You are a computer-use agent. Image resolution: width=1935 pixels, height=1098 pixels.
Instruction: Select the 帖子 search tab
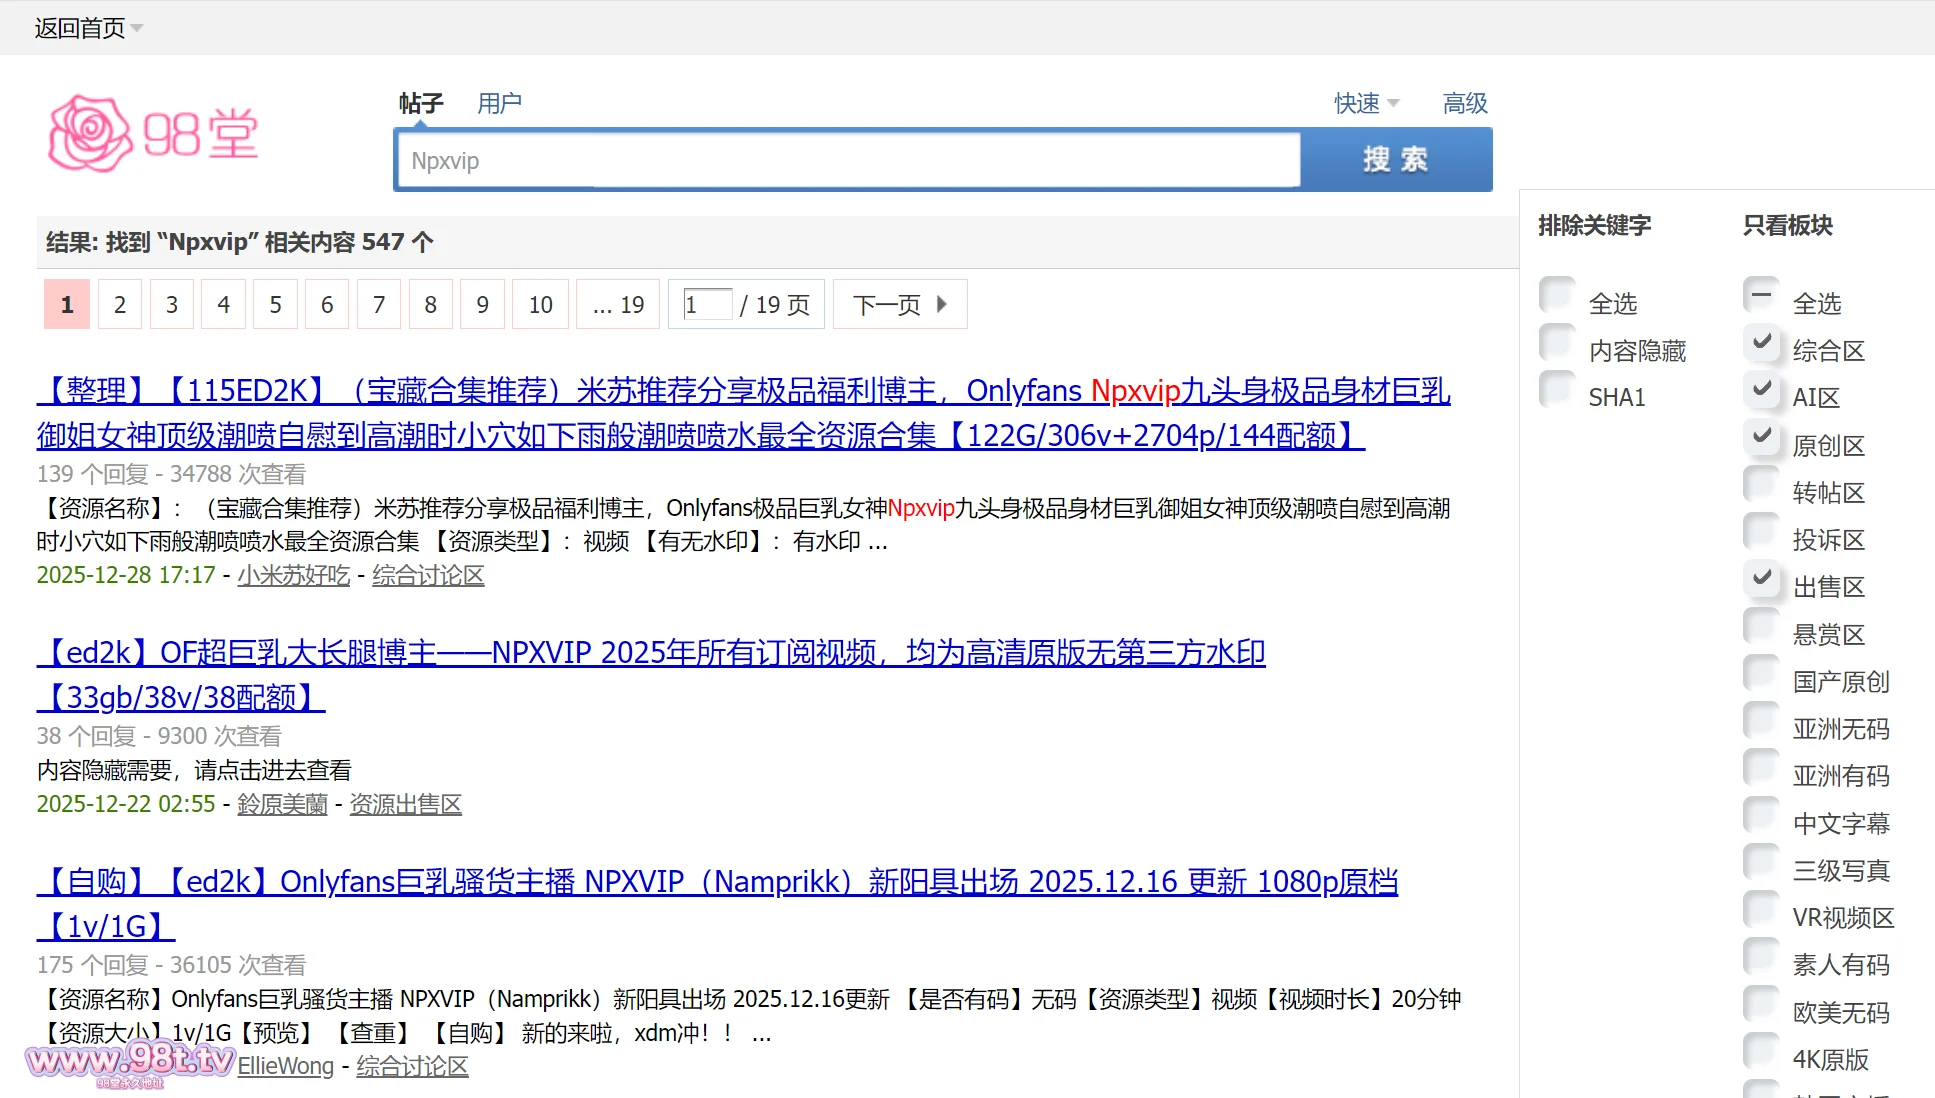tap(420, 103)
